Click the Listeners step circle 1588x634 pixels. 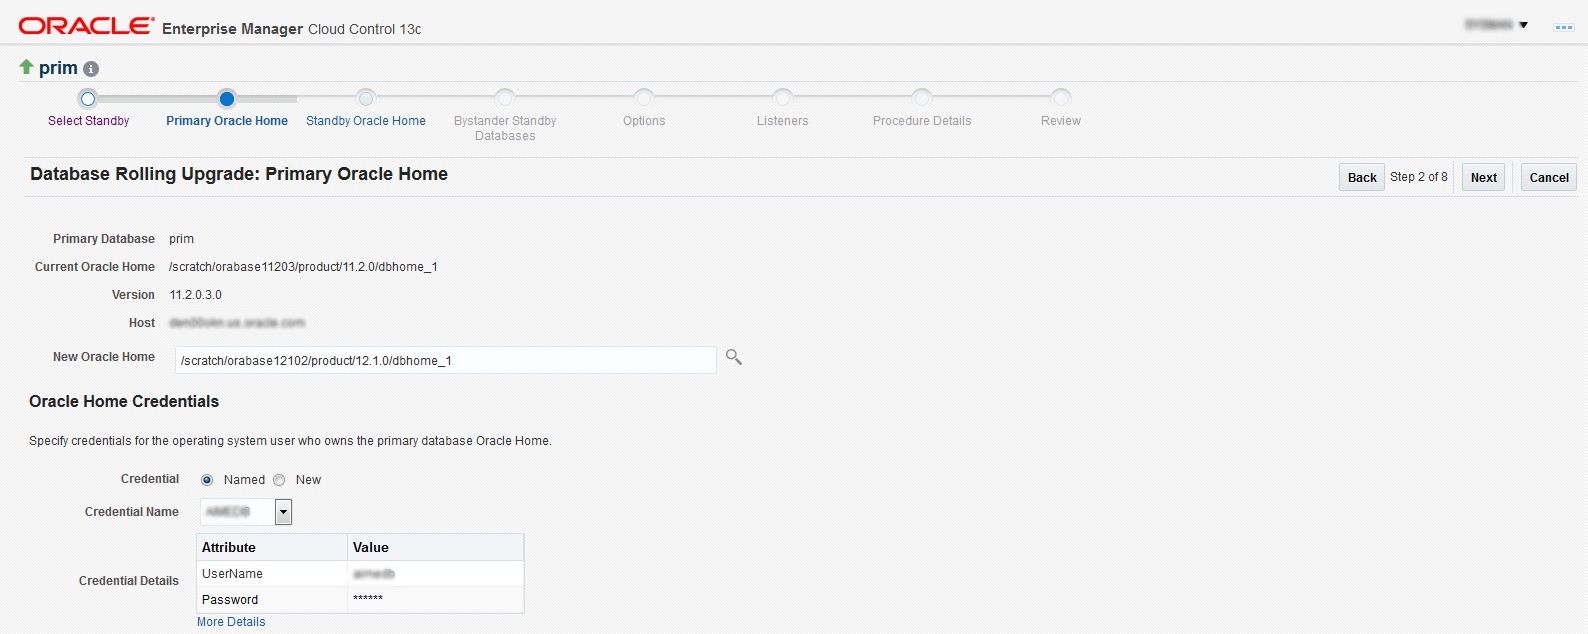click(x=783, y=98)
